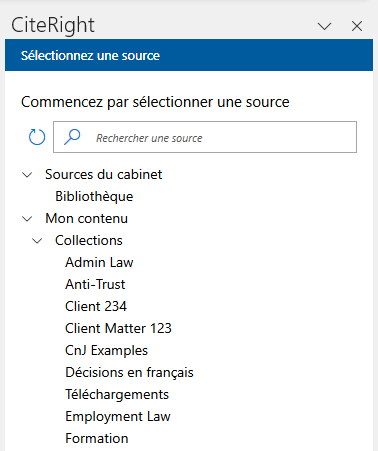This screenshot has width=378, height=451.
Task: Click the Mon contenu label
Action: click(x=87, y=219)
